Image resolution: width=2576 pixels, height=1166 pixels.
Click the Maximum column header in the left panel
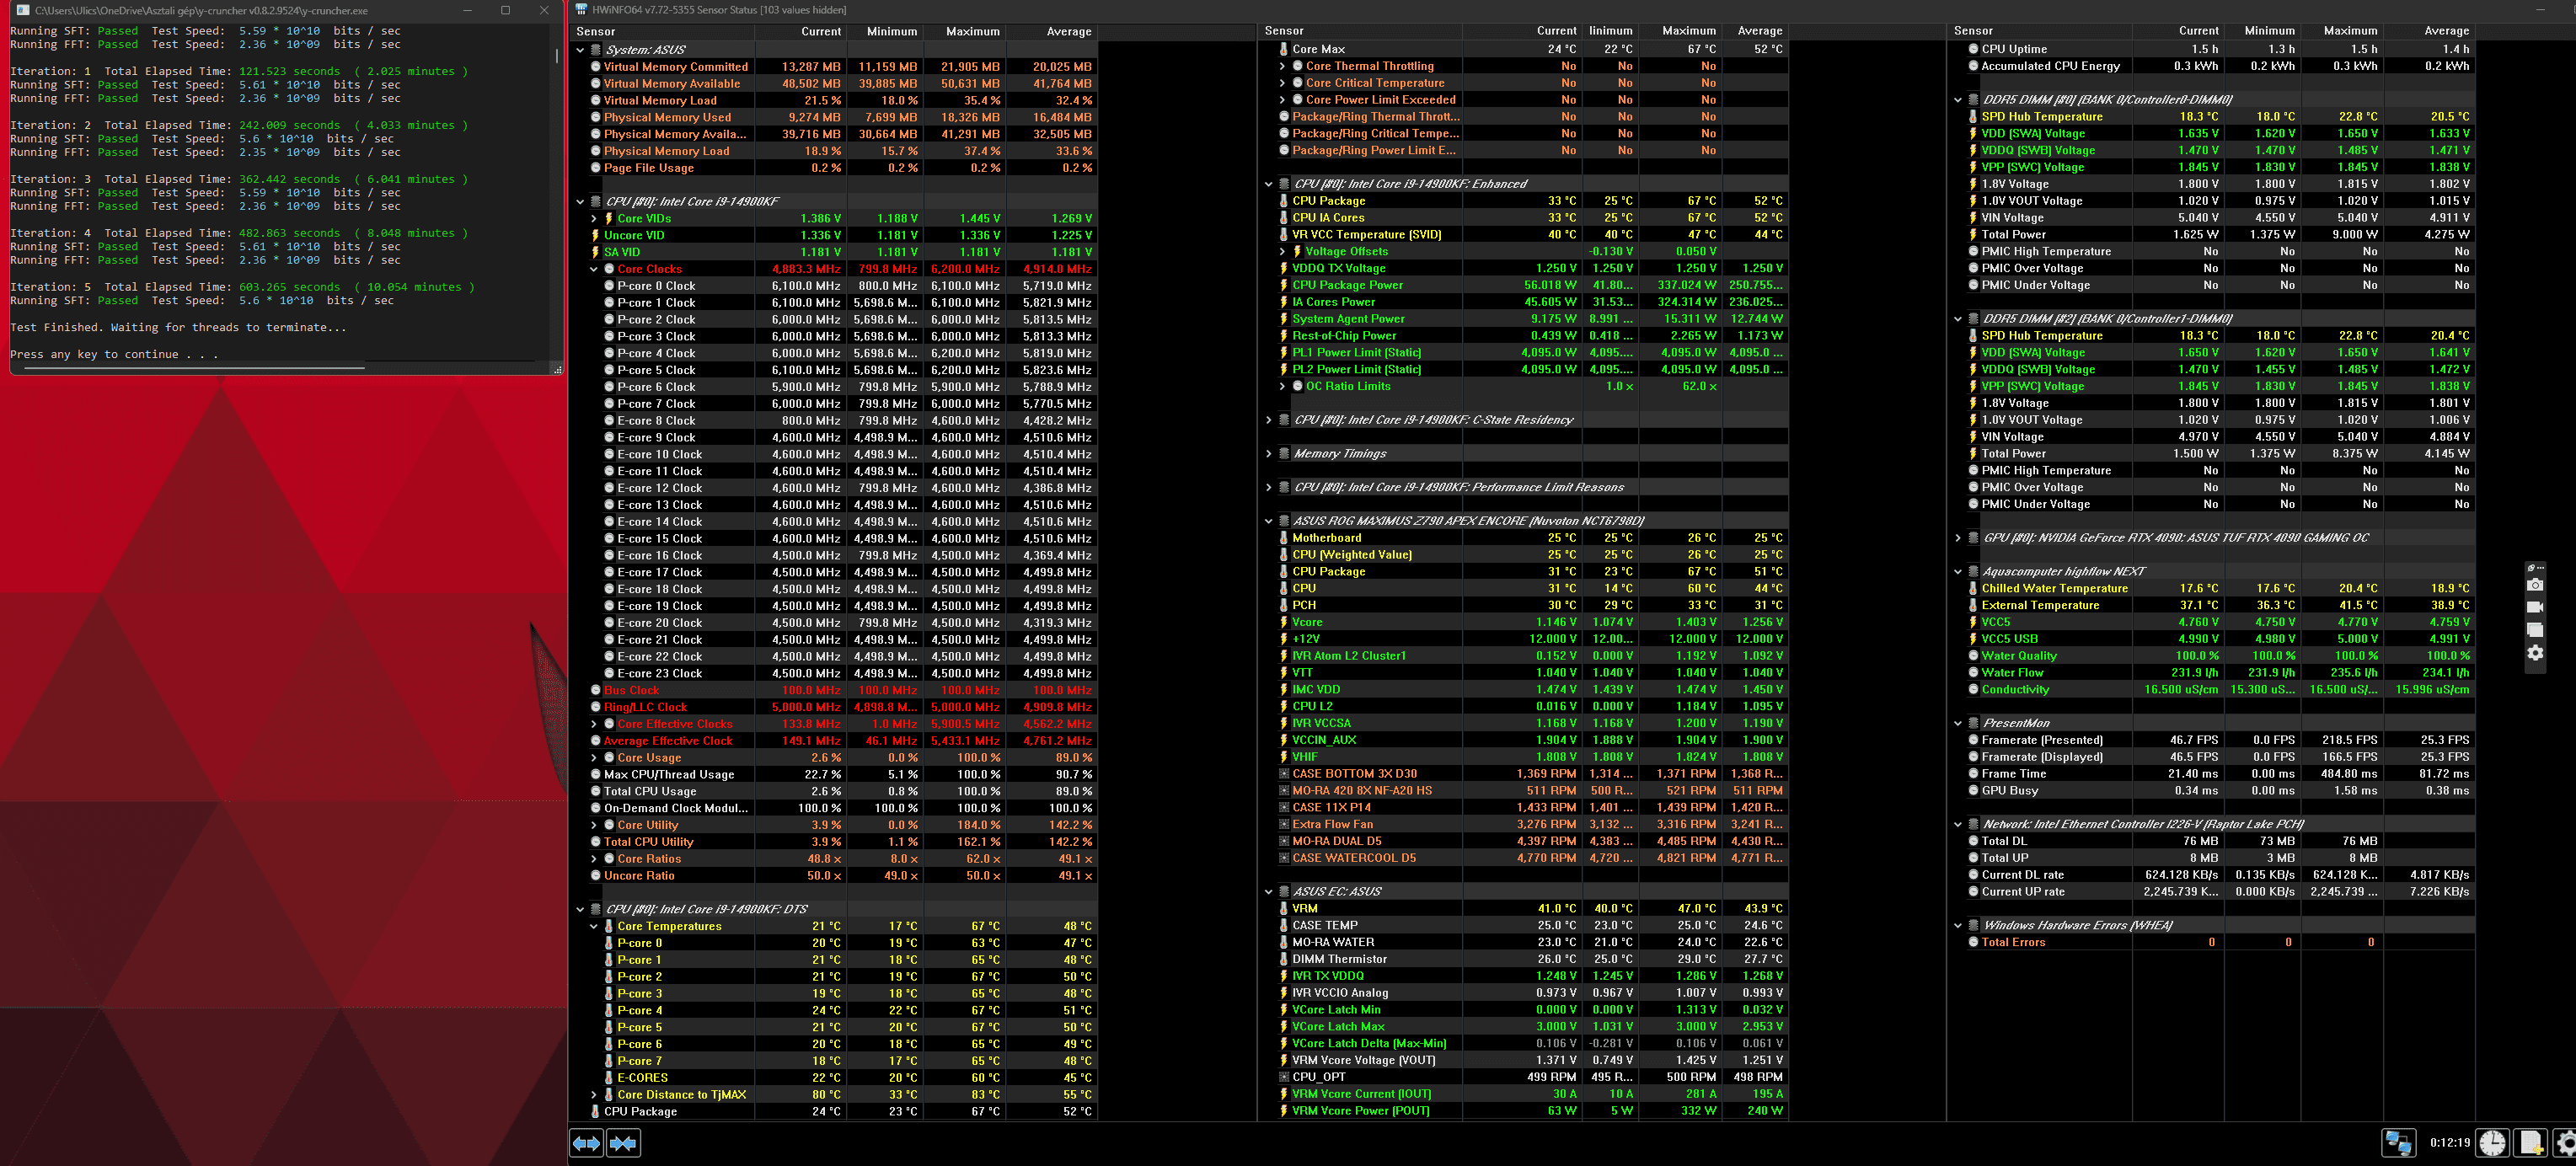click(972, 32)
